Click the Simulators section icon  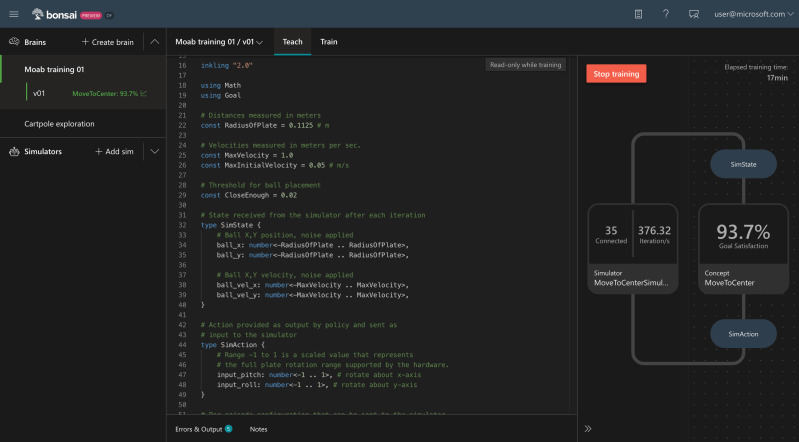pos(14,151)
